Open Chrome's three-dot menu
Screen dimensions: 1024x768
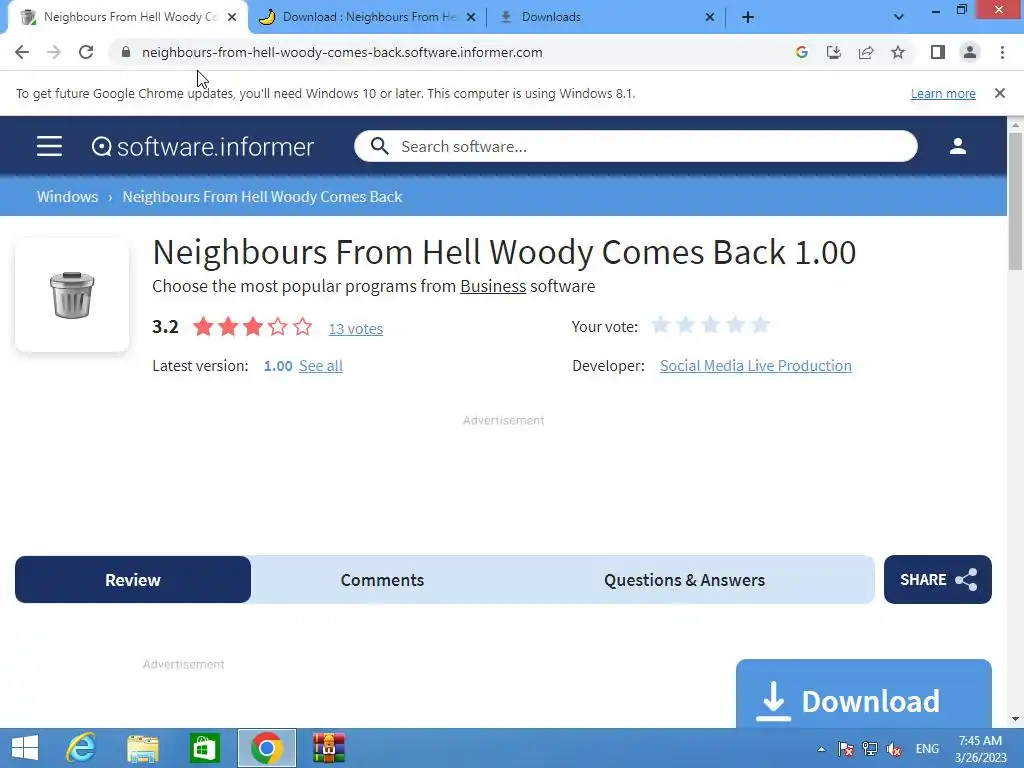[1002, 52]
